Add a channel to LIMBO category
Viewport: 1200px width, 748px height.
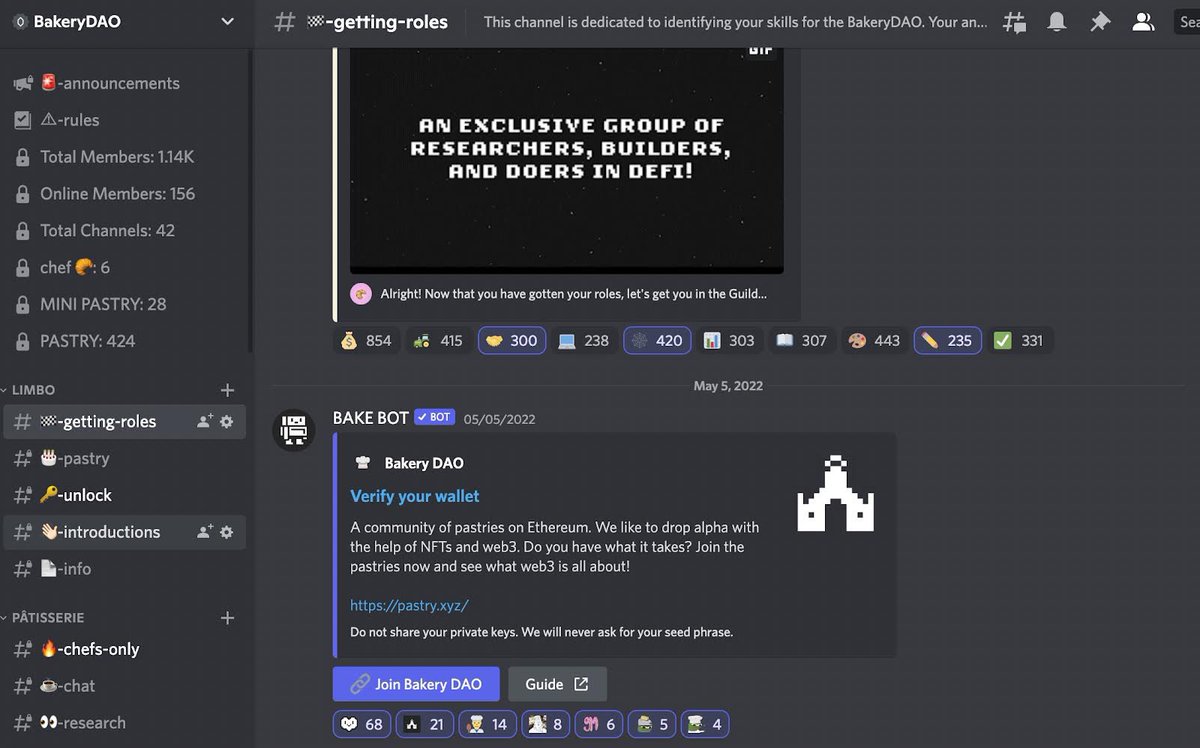[x=227, y=390]
